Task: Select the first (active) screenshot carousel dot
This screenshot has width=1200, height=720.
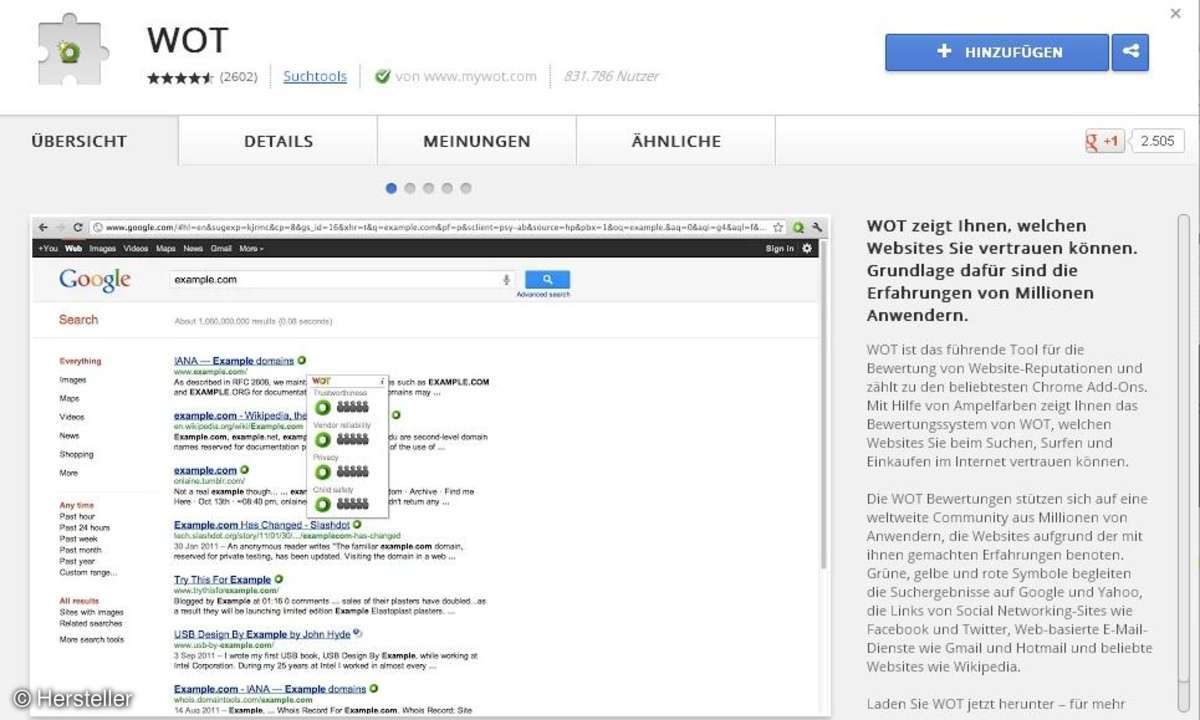Action: (391, 188)
